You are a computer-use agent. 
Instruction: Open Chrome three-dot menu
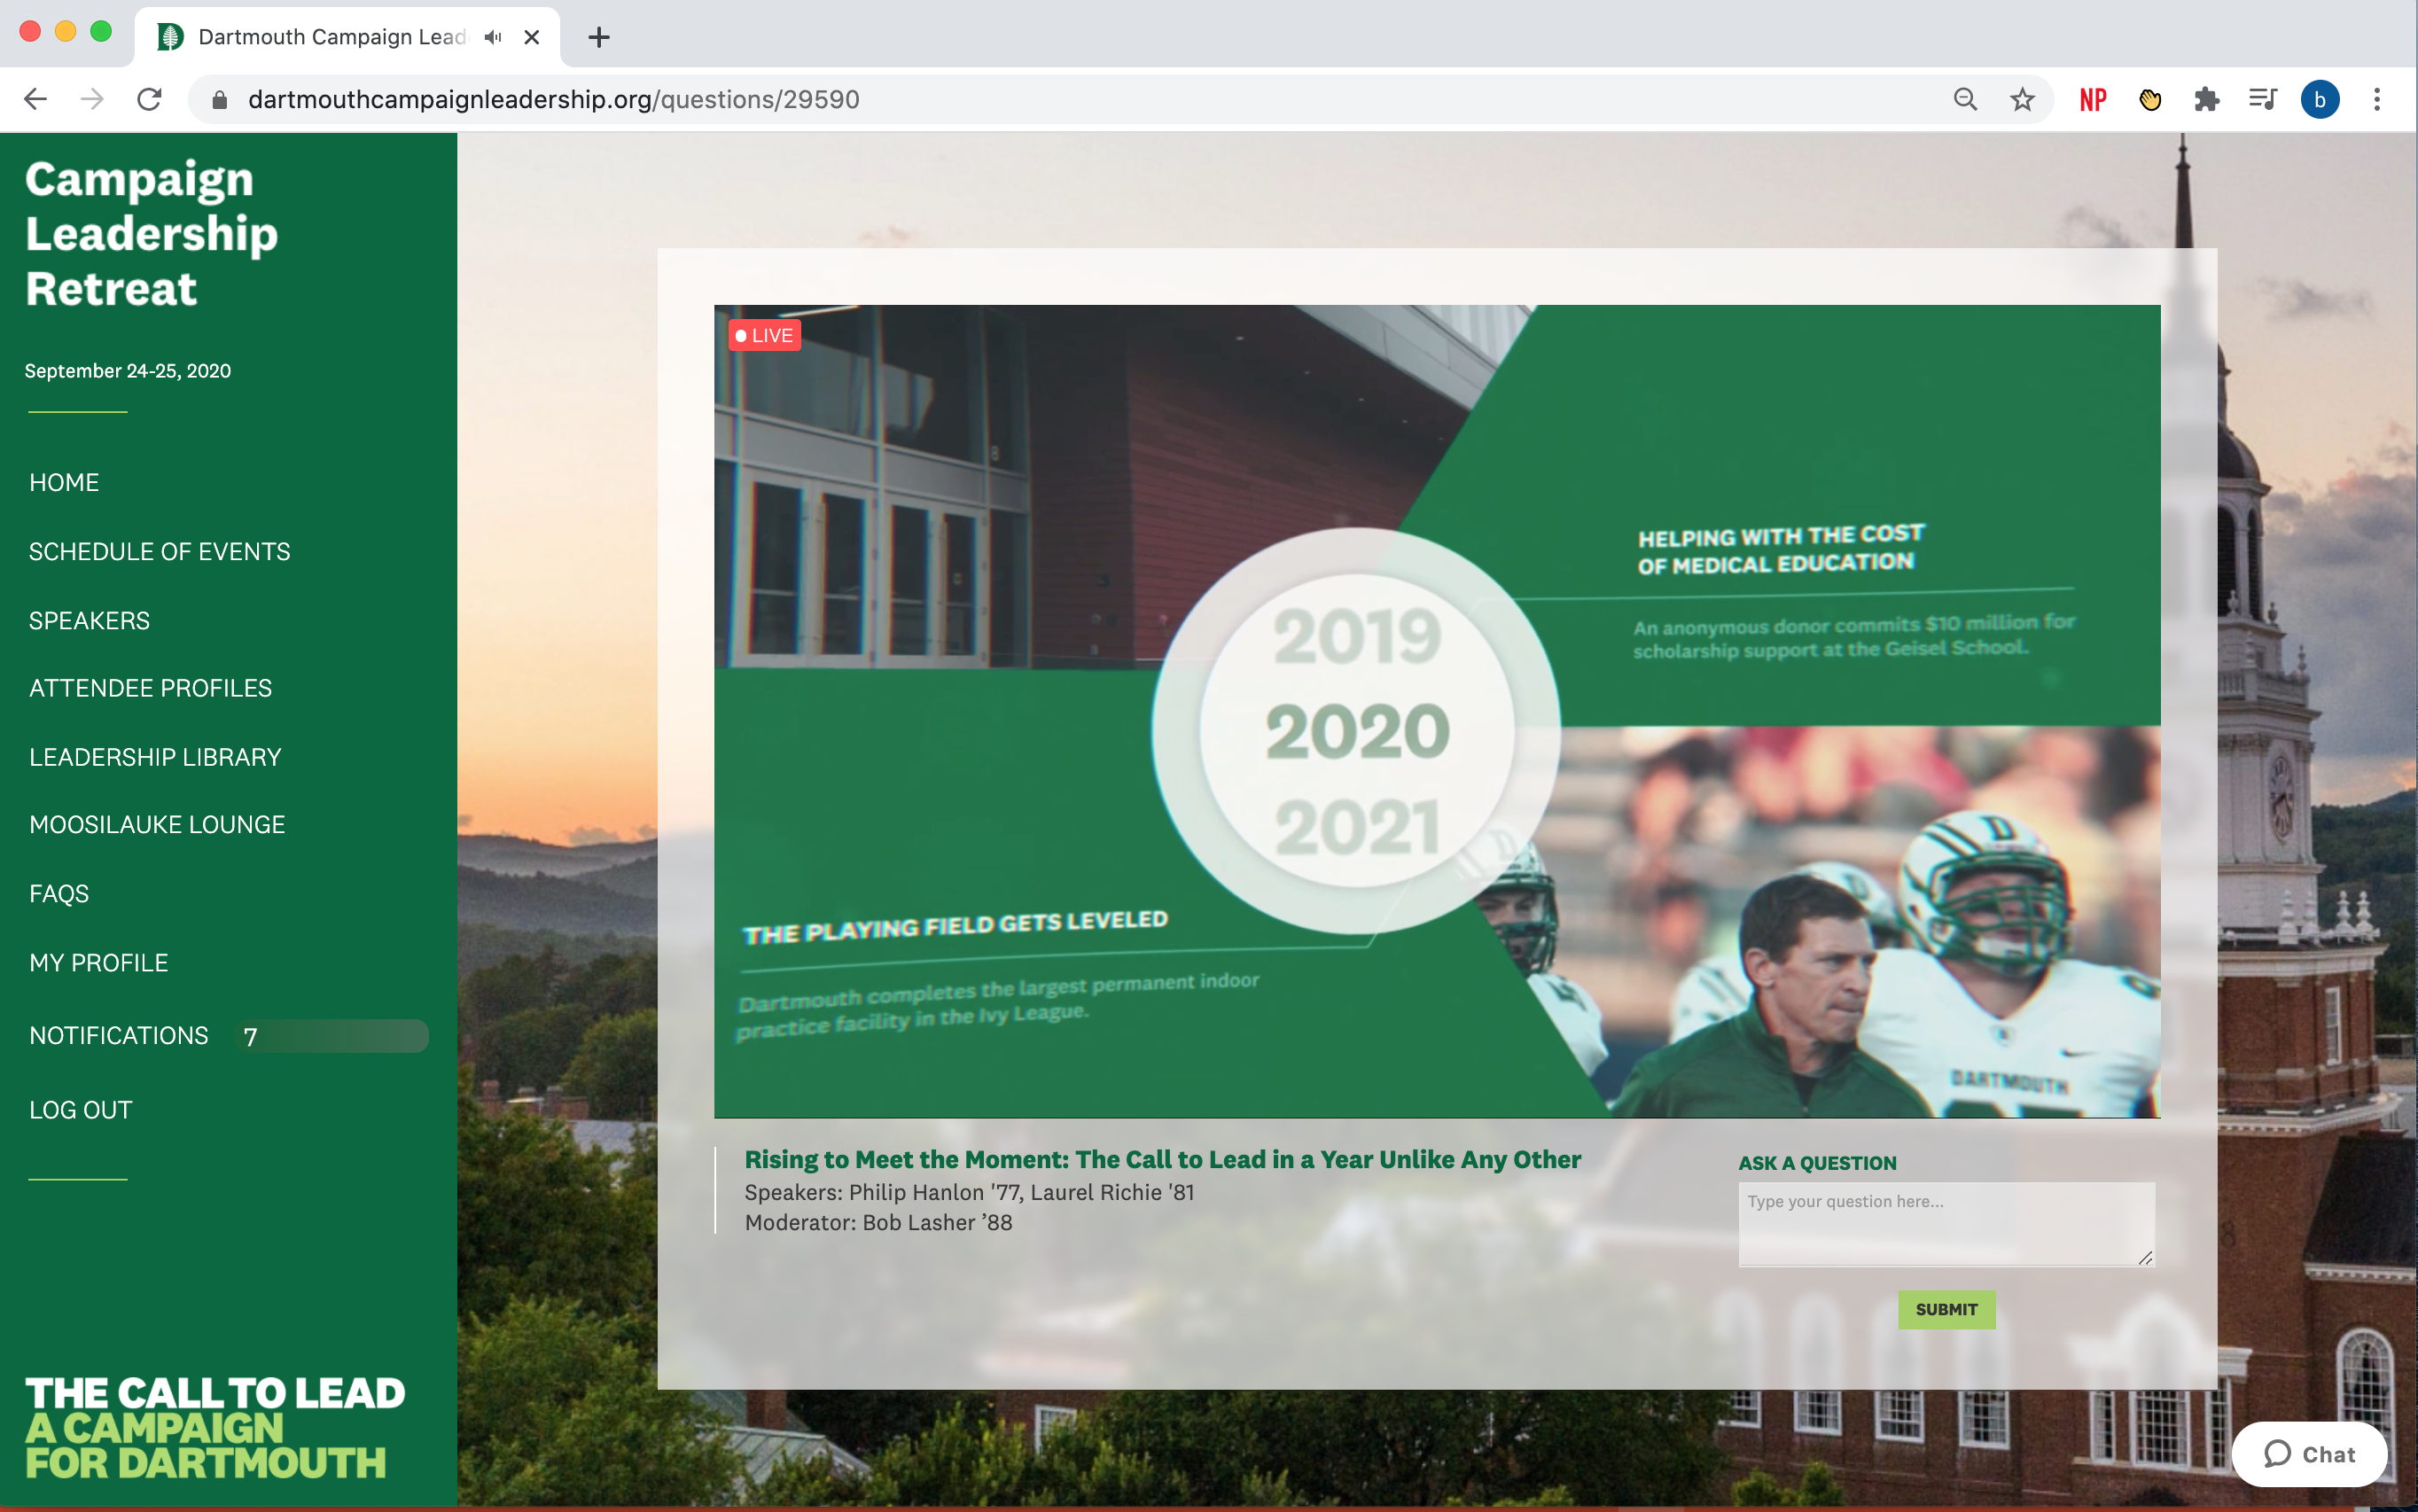click(2377, 99)
